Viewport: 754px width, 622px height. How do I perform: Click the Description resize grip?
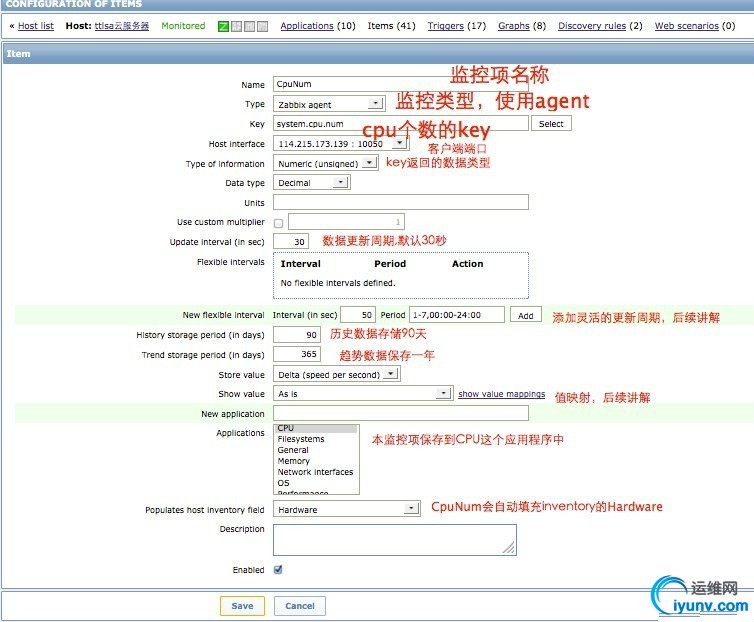509,548
